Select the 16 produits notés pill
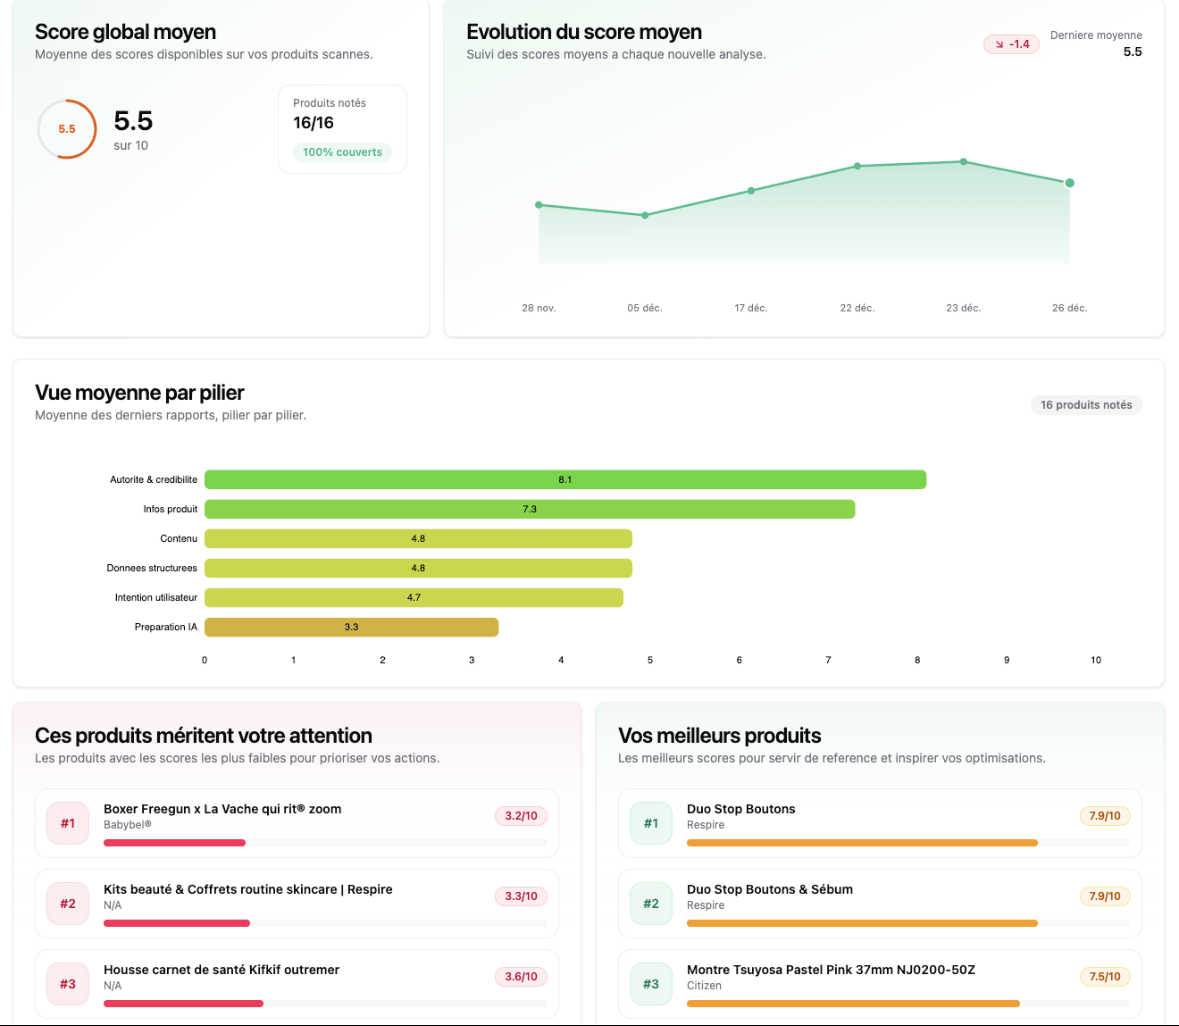 (1086, 405)
